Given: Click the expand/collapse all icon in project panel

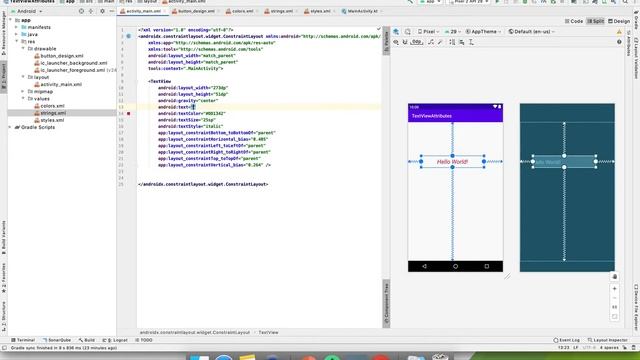Looking at the screenshot, I should pyautogui.click(x=91, y=11).
